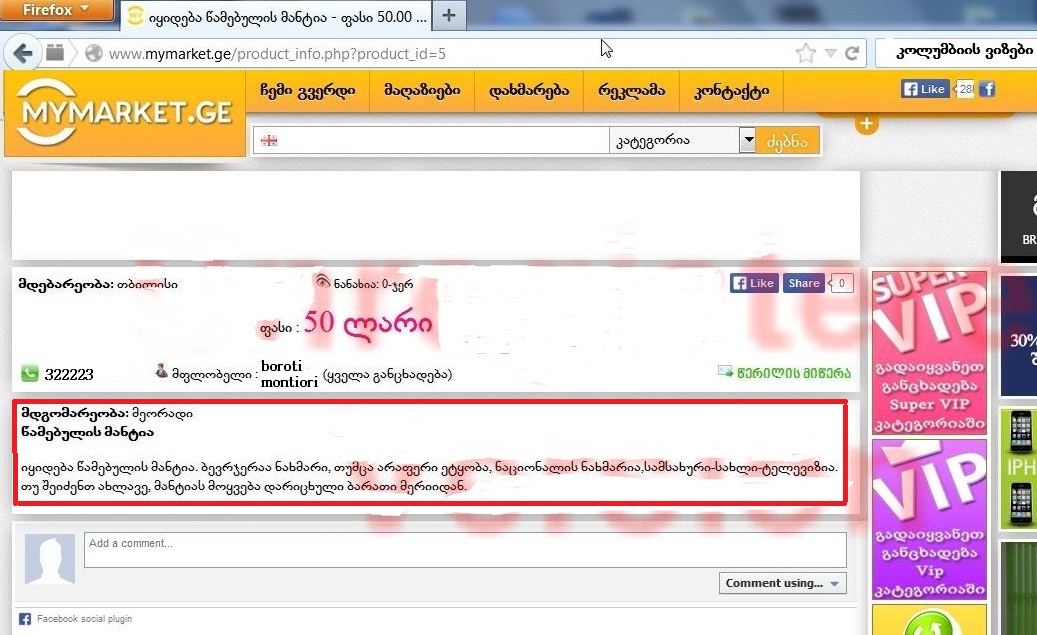
Task: Click the ნამებულის მანტია title
Action: click(87, 433)
